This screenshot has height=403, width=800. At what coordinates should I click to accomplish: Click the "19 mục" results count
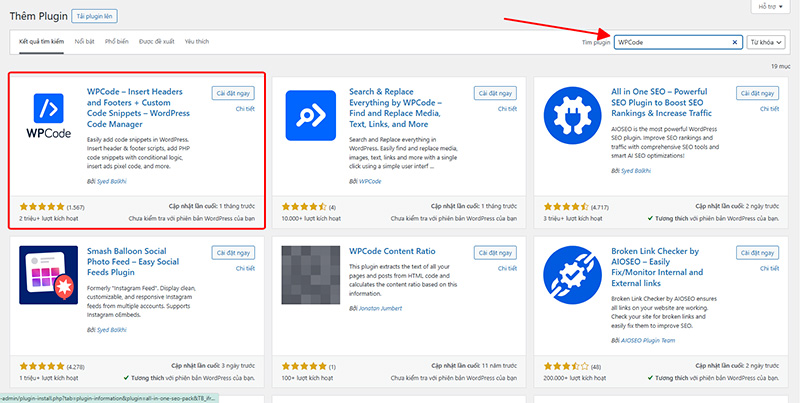coord(780,67)
